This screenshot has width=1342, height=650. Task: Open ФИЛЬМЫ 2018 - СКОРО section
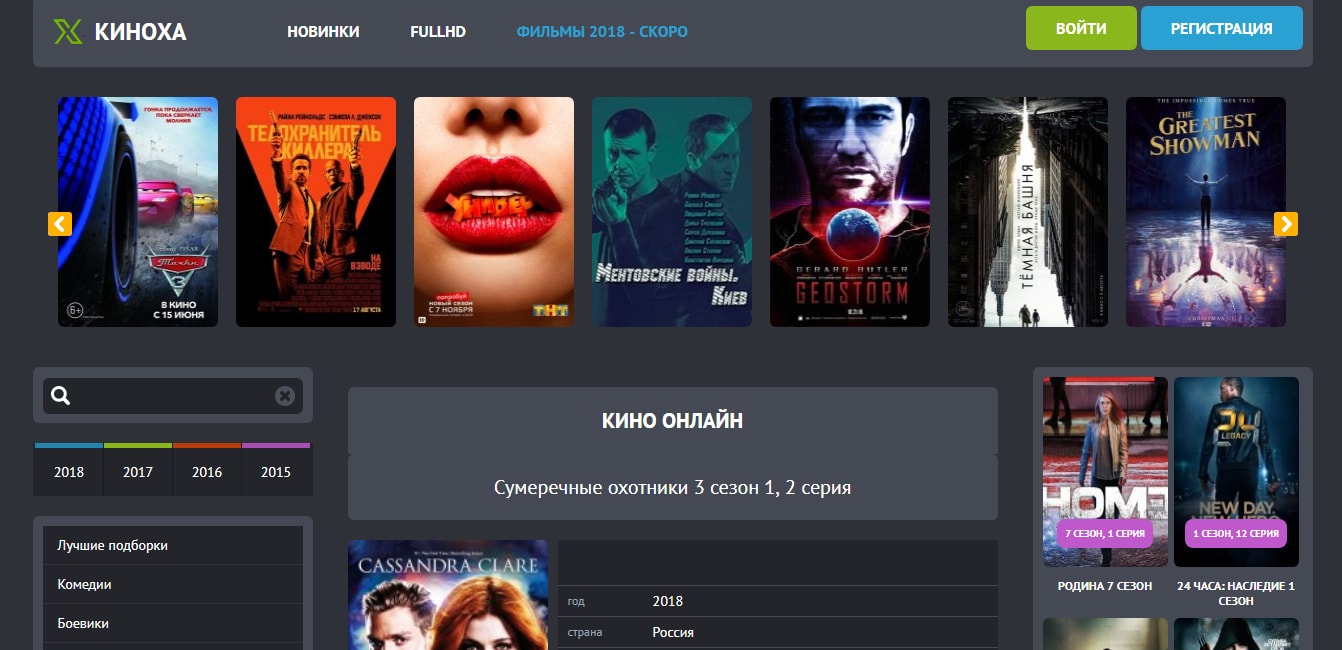click(x=602, y=32)
